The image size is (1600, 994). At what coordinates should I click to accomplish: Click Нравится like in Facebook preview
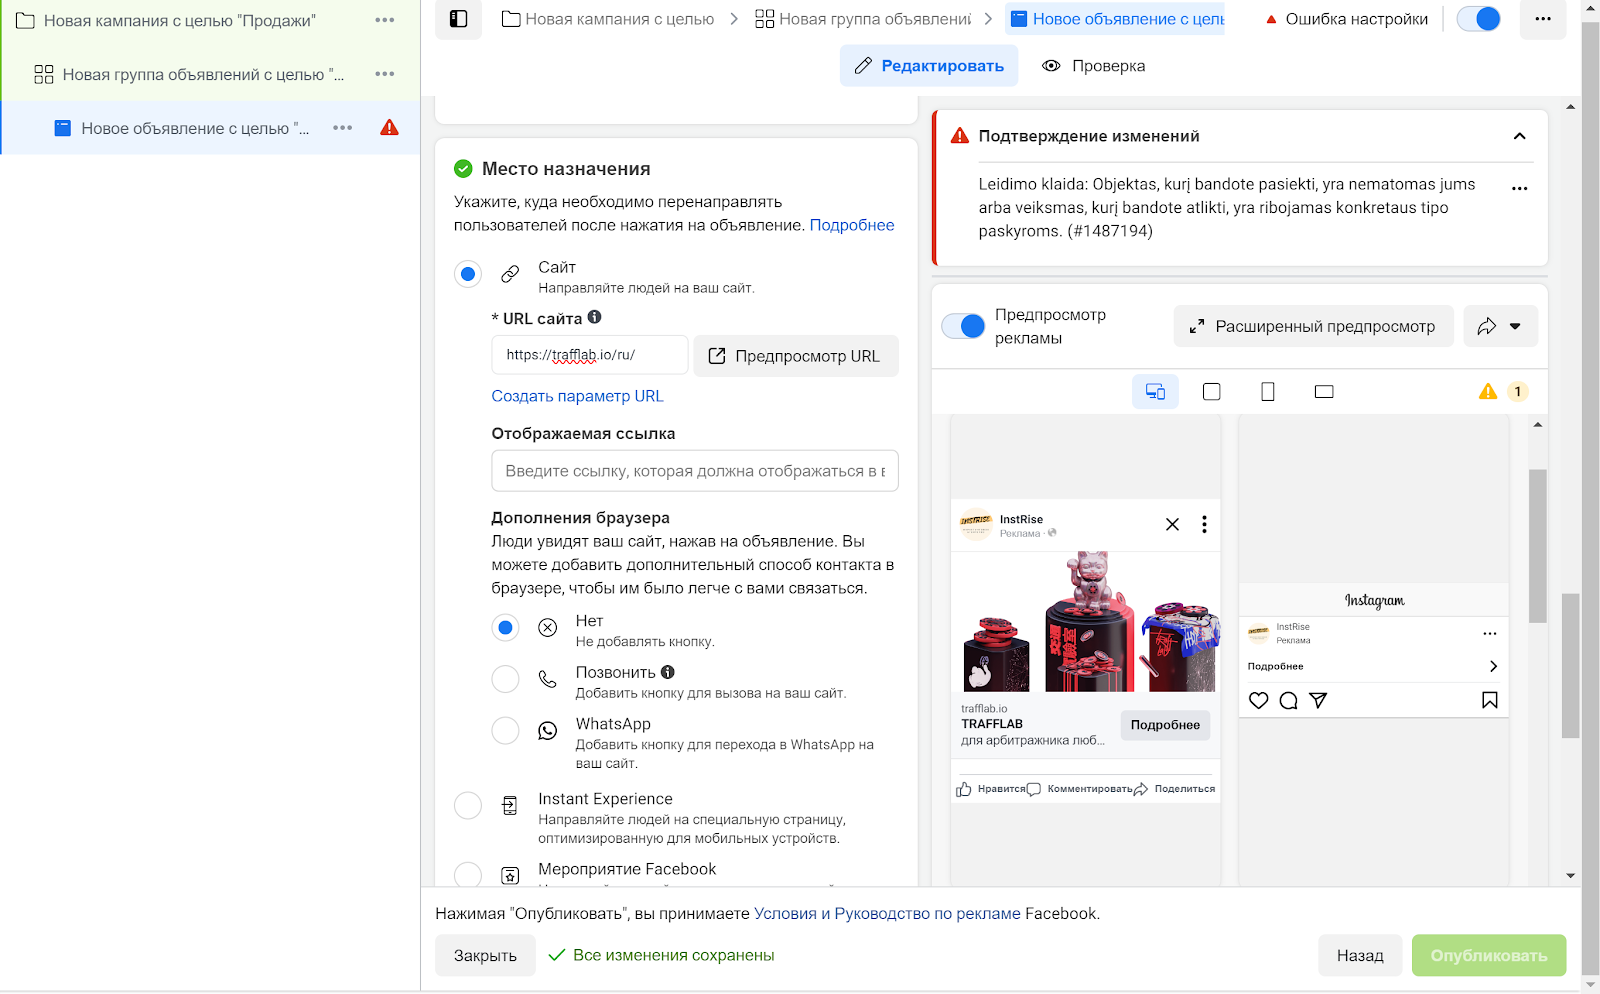(x=991, y=789)
